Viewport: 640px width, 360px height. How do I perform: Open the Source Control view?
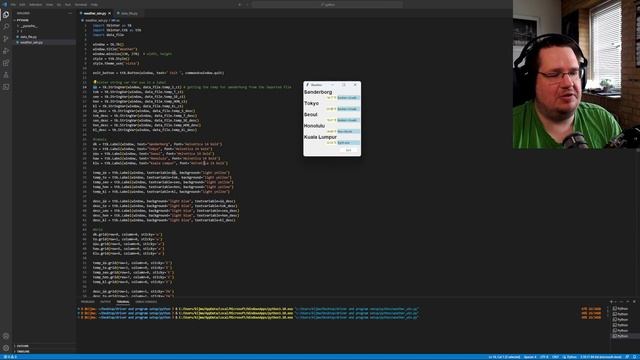click(x=6, y=39)
